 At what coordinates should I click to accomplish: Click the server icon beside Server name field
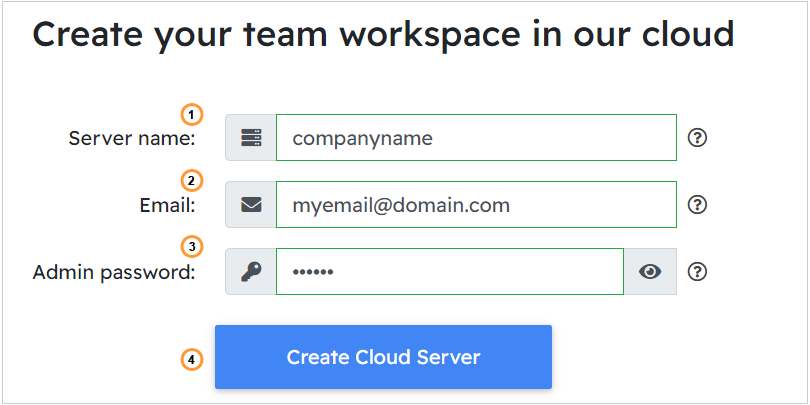click(x=252, y=138)
